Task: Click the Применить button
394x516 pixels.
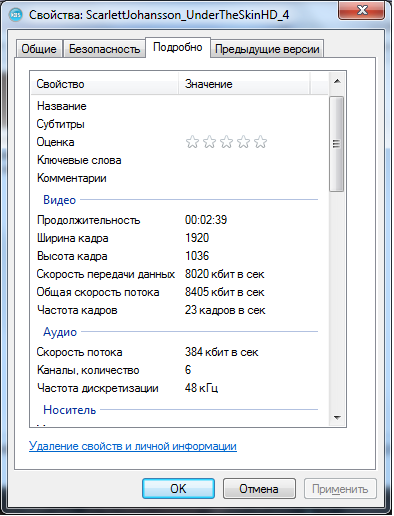Action: [x=340, y=489]
